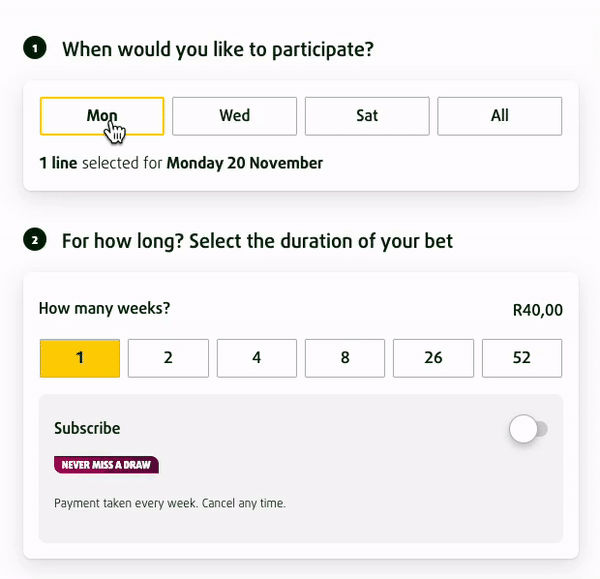The image size is (600, 579).
Task: Click the step 2 number icon
Action: [36, 241]
